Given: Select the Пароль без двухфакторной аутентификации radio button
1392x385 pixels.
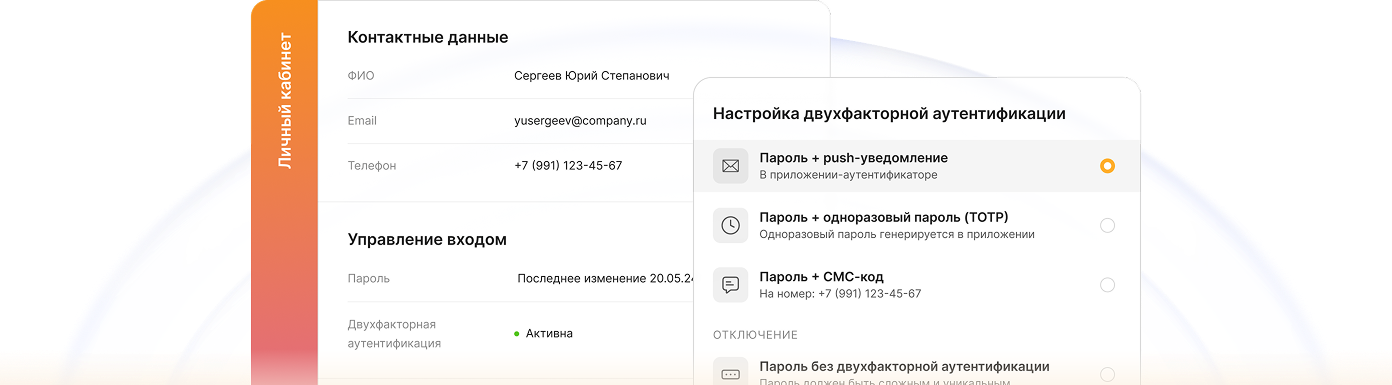Looking at the screenshot, I should [x=1107, y=374].
